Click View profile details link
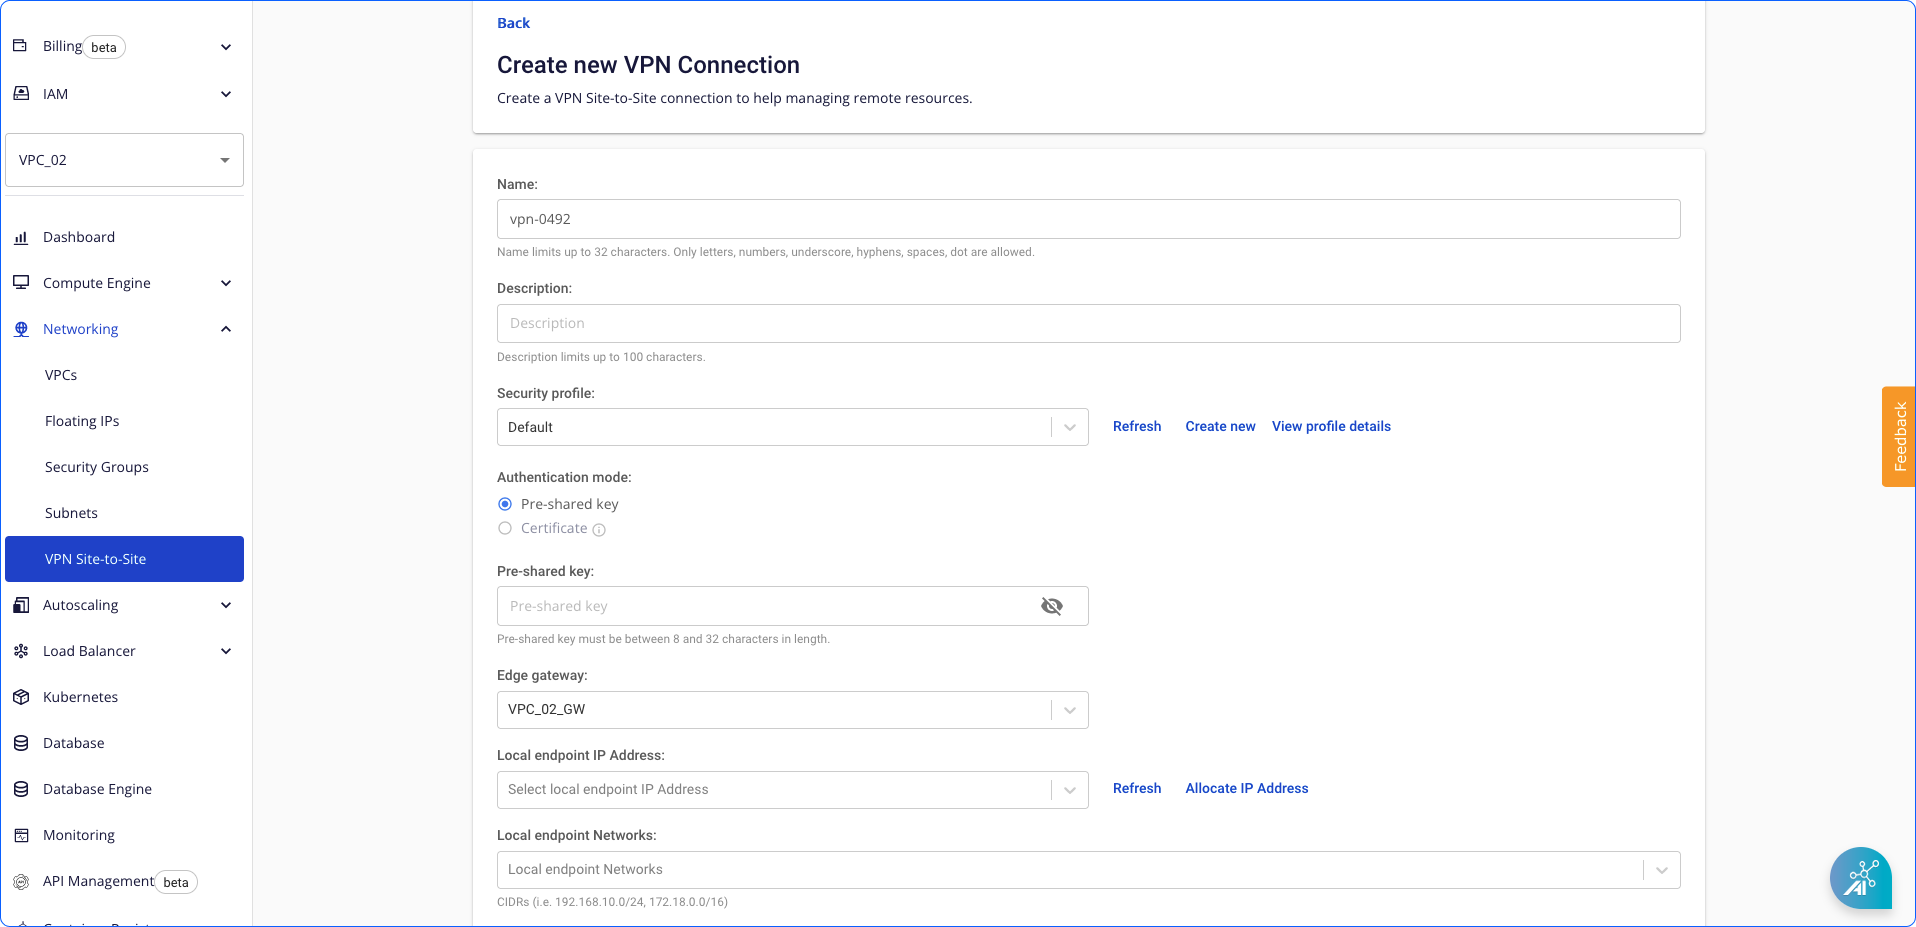 (x=1331, y=426)
